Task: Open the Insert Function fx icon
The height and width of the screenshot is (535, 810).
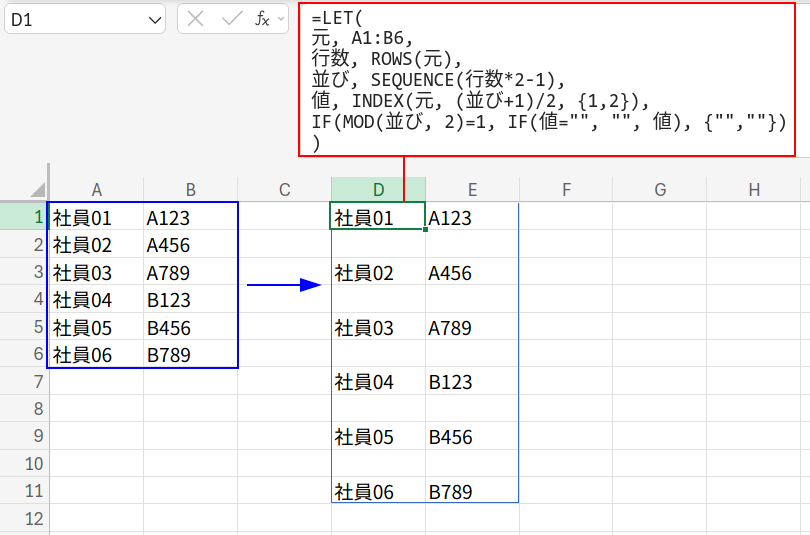Action: point(262,19)
